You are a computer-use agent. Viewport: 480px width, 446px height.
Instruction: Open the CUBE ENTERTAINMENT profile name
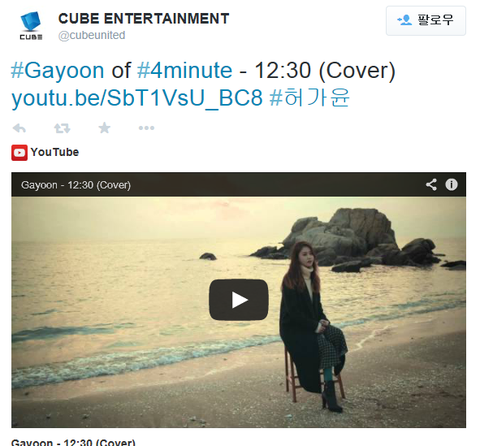(144, 19)
